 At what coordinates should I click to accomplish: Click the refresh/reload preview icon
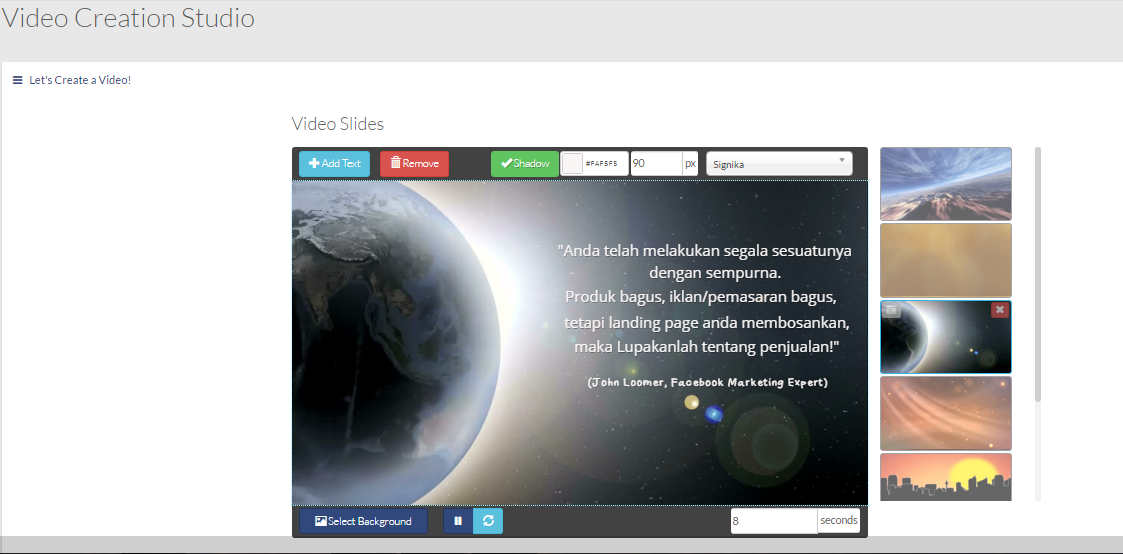point(488,521)
